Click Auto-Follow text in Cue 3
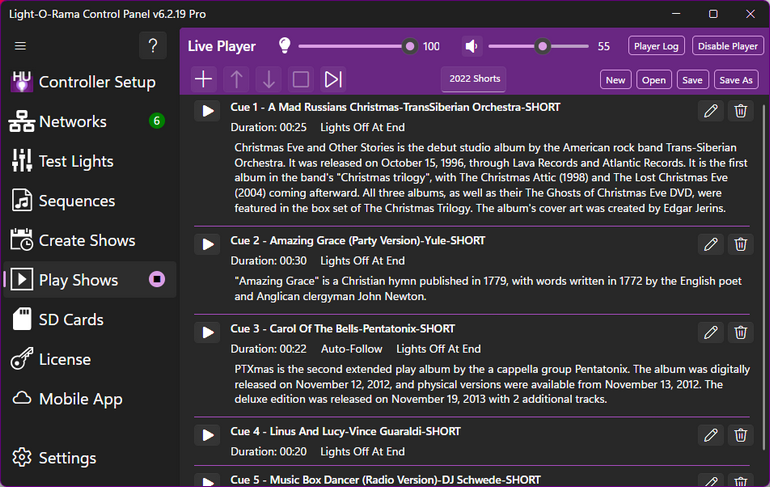Screen dimensions: 770x487 point(352,349)
